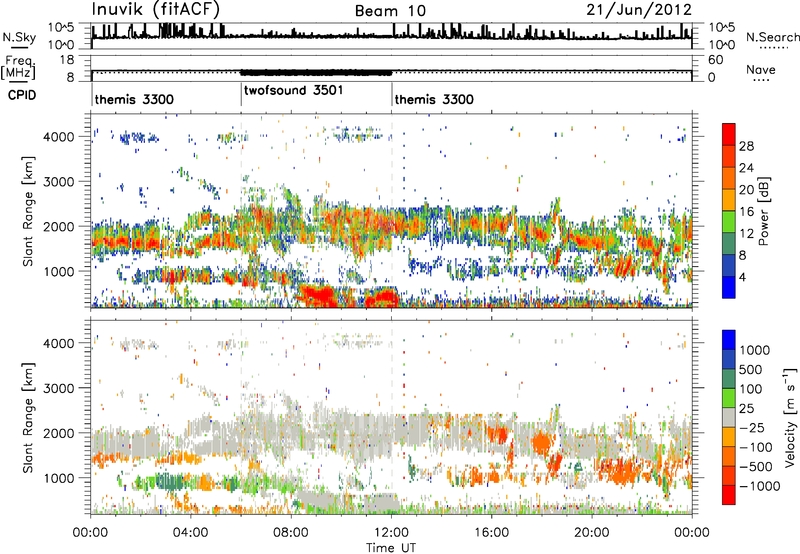Click the '100' tick on velocity scale
Viewport: 800px width, 554px height.
tap(751, 389)
